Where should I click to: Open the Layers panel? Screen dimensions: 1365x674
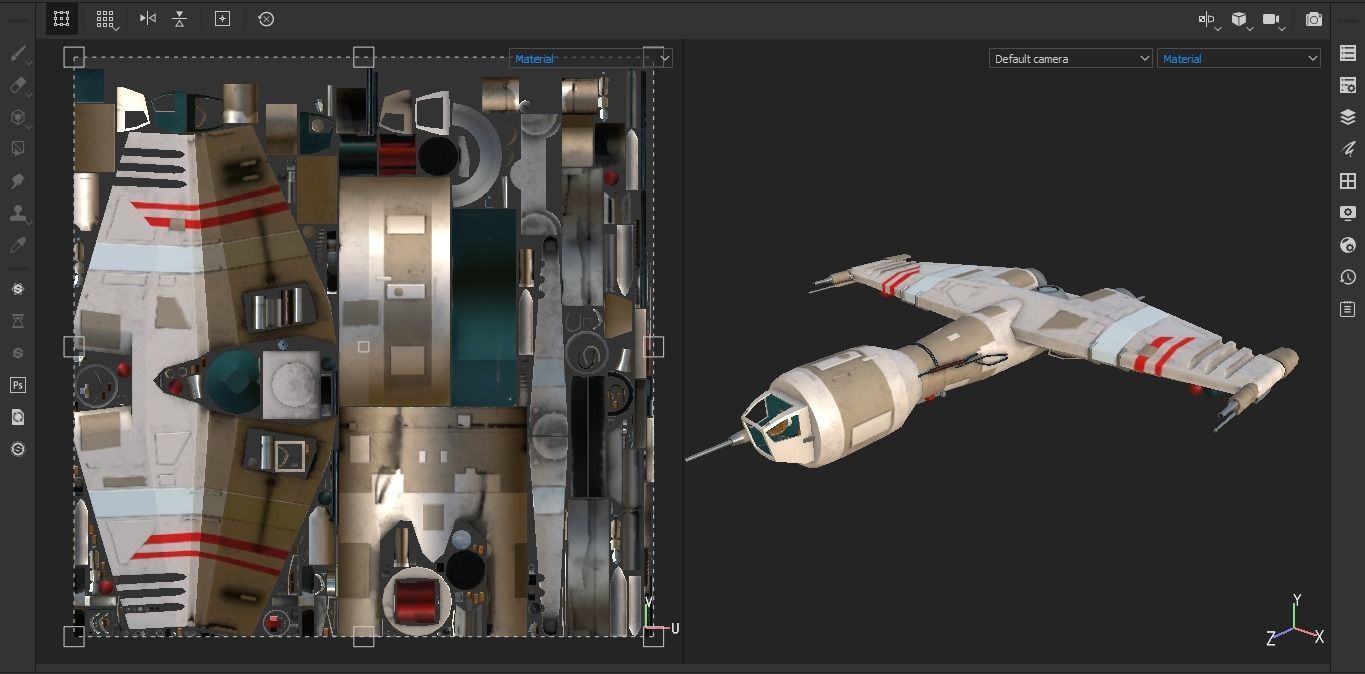[1348, 117]
